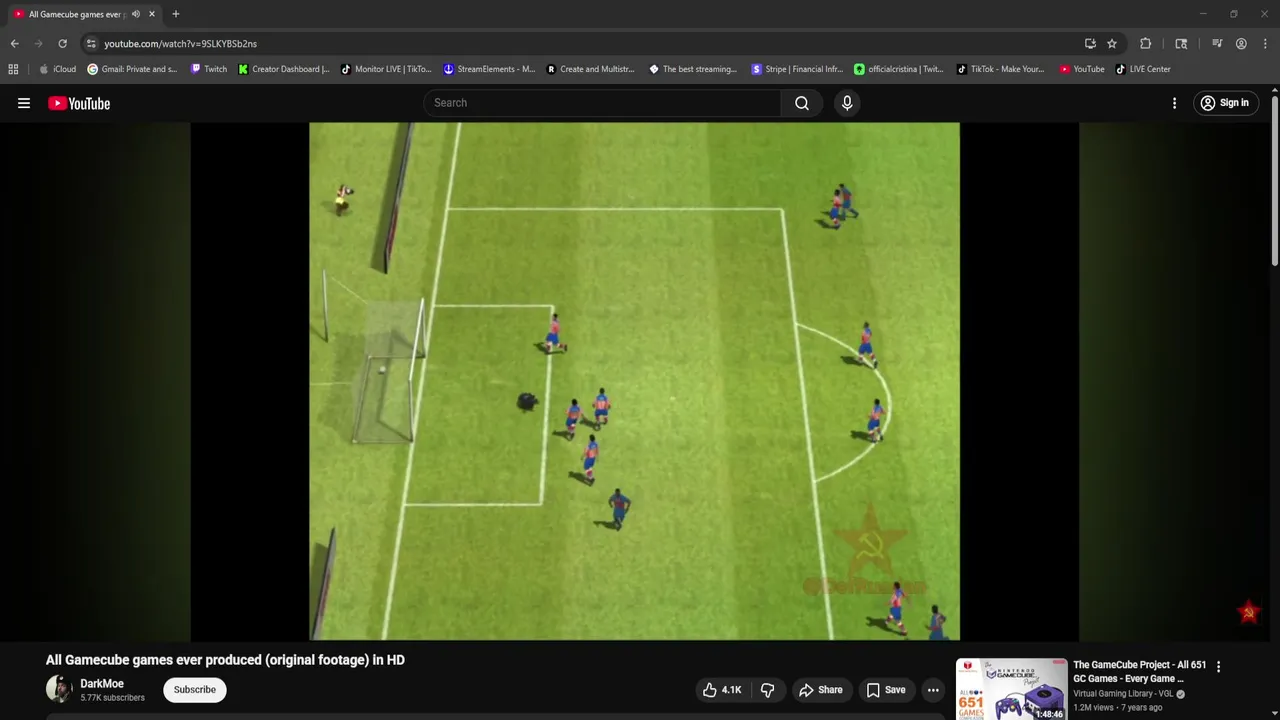The image size is (1280, 720).
Task: Click Virtual Gaming Library channel name
Action: pos(1123,694)
